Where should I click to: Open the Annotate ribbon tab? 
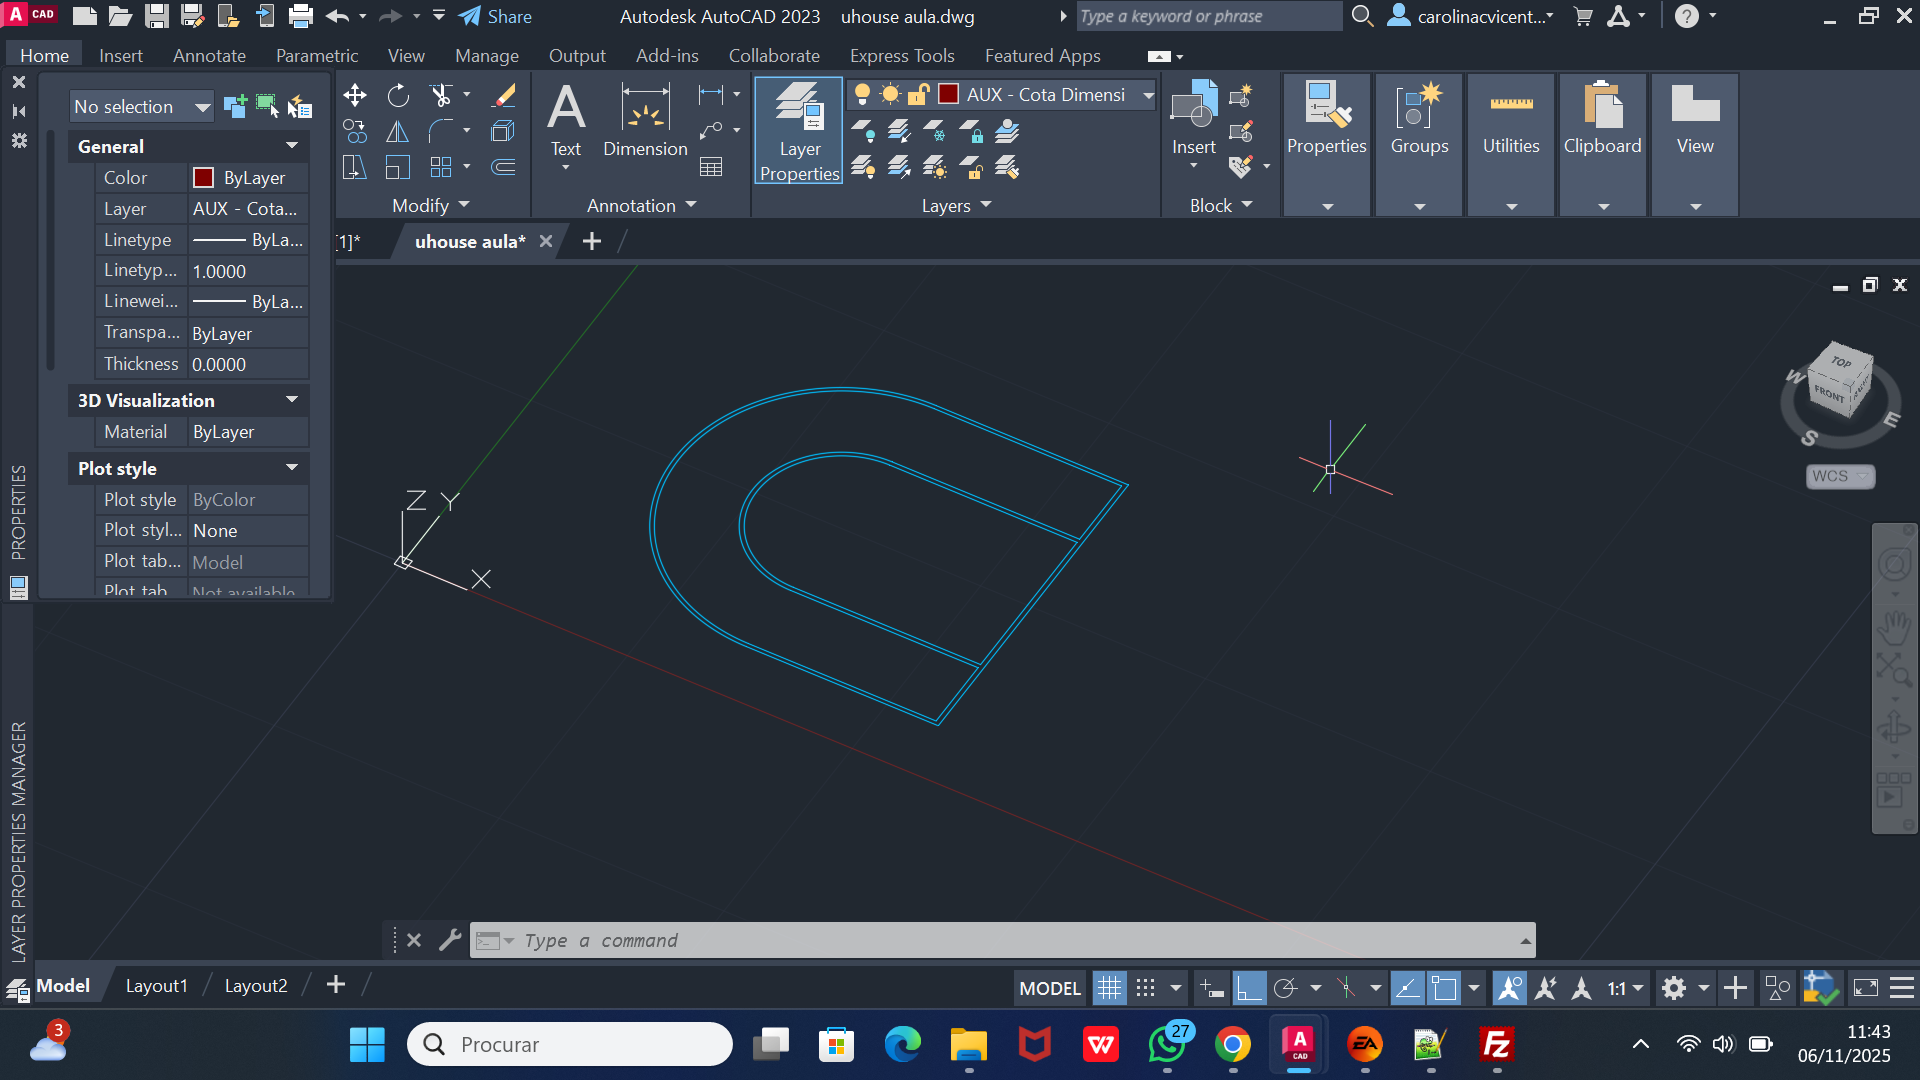coord(209,56)
